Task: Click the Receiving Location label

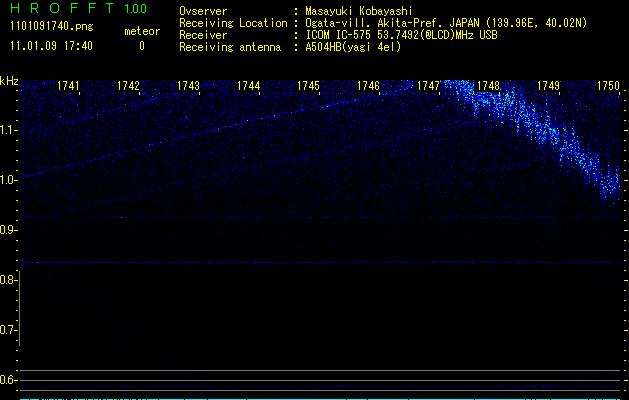Action: 233,23
